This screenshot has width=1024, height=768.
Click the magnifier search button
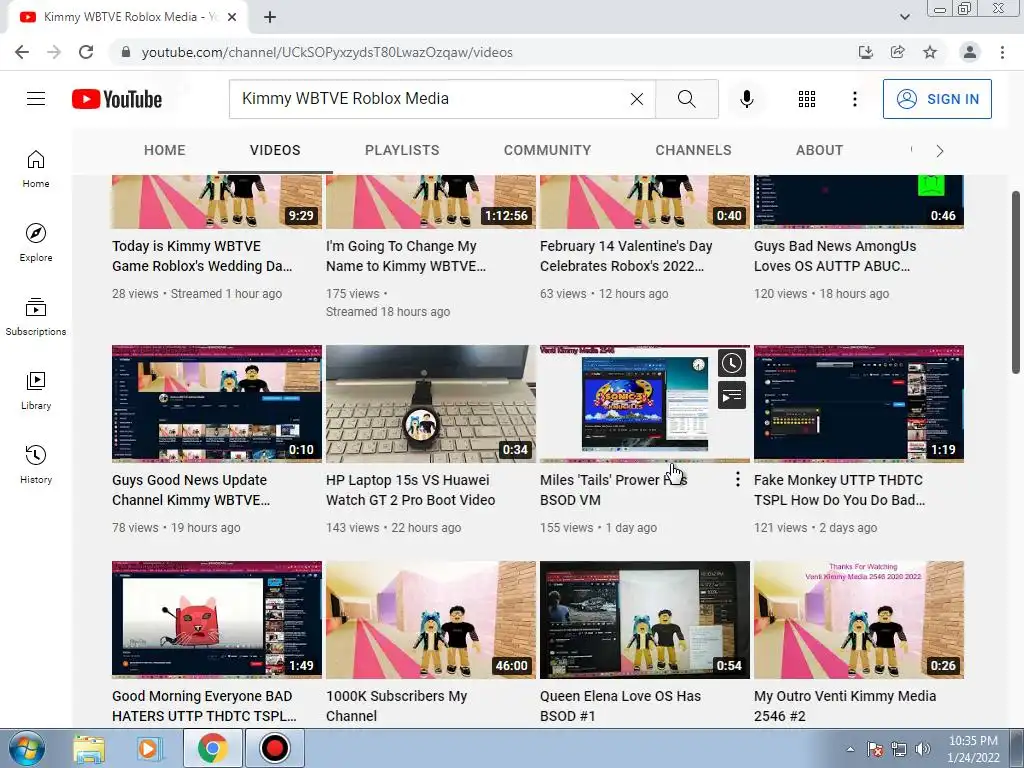coord(686,99)
